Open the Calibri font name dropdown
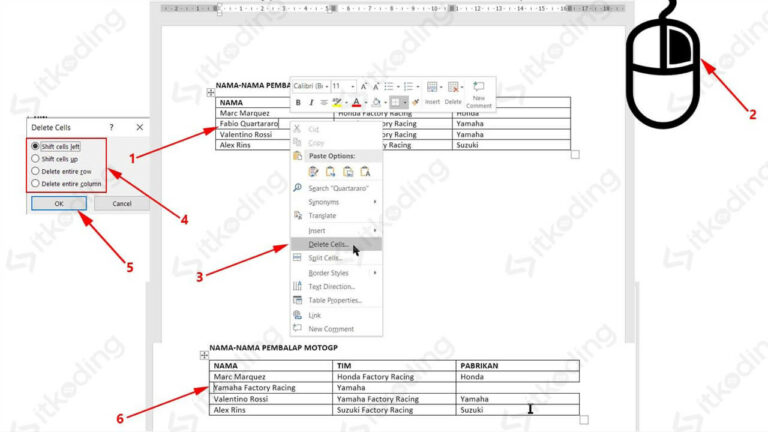Image resolution: width=768 pixels, height=432 pixels. 310,87
